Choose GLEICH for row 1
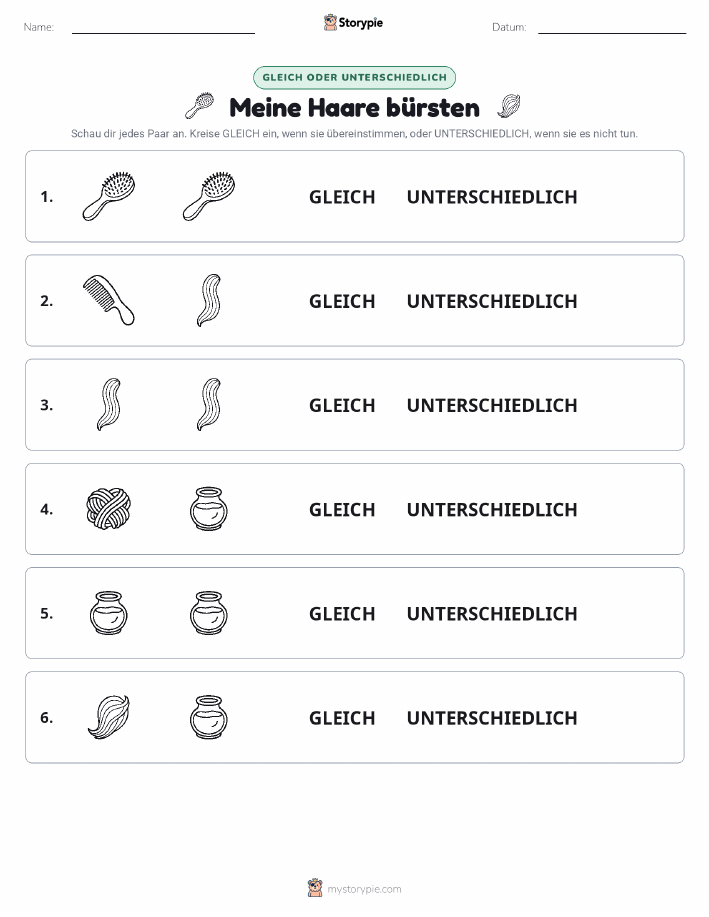 tap(342, 197)
